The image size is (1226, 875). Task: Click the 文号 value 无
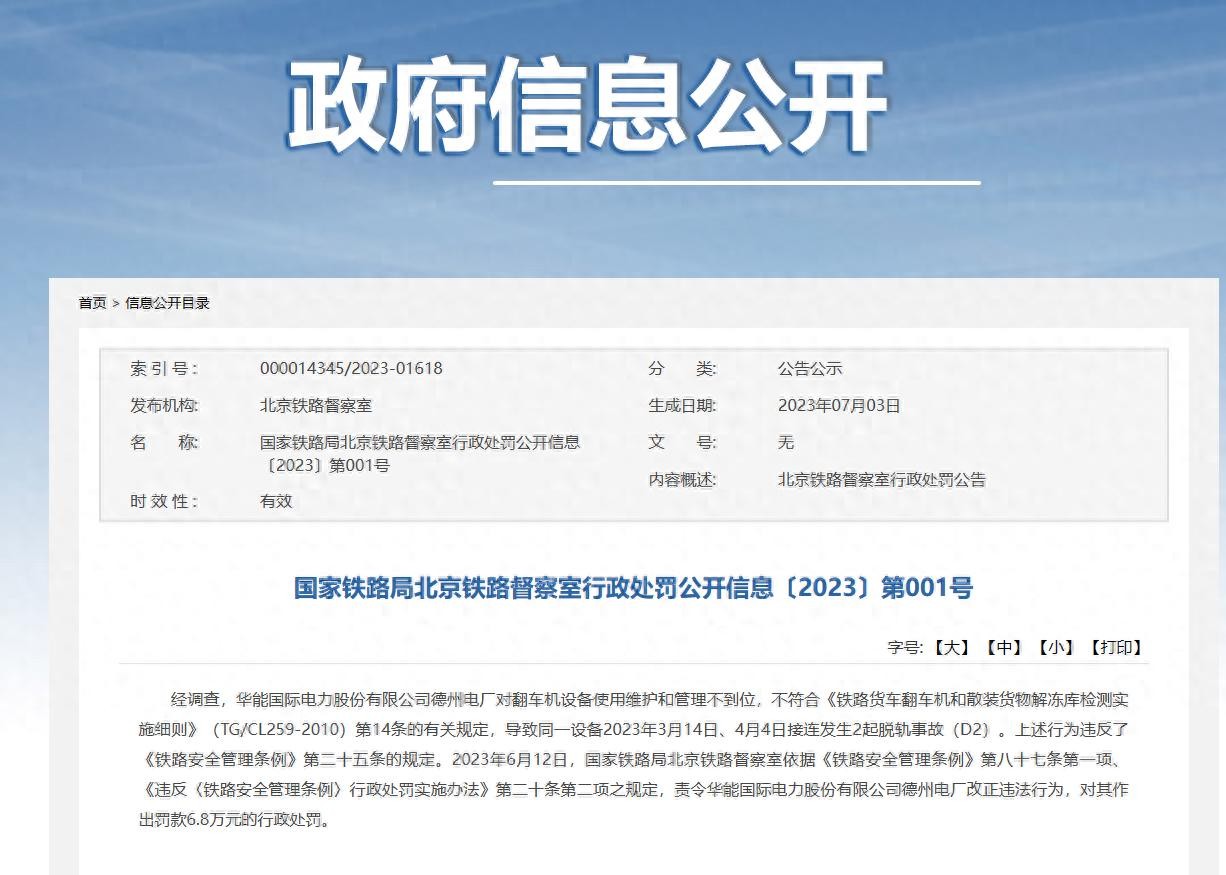(x=786, y=442)
